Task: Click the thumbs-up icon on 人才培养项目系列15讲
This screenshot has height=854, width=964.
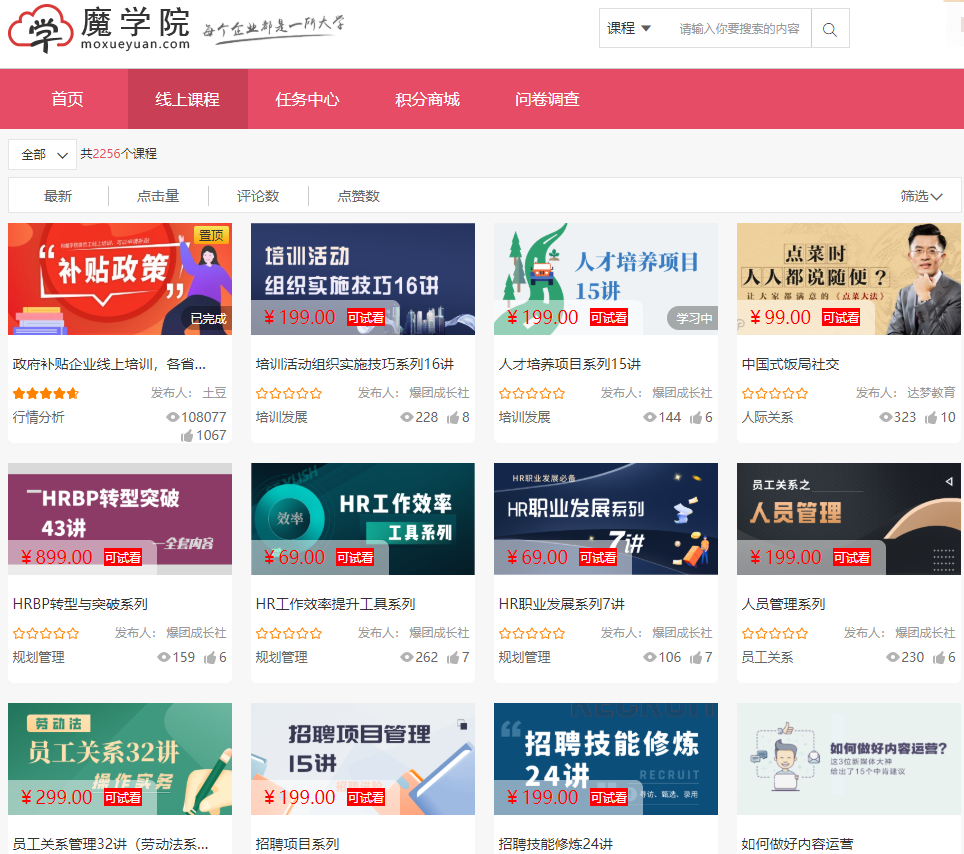Action: 697,417
